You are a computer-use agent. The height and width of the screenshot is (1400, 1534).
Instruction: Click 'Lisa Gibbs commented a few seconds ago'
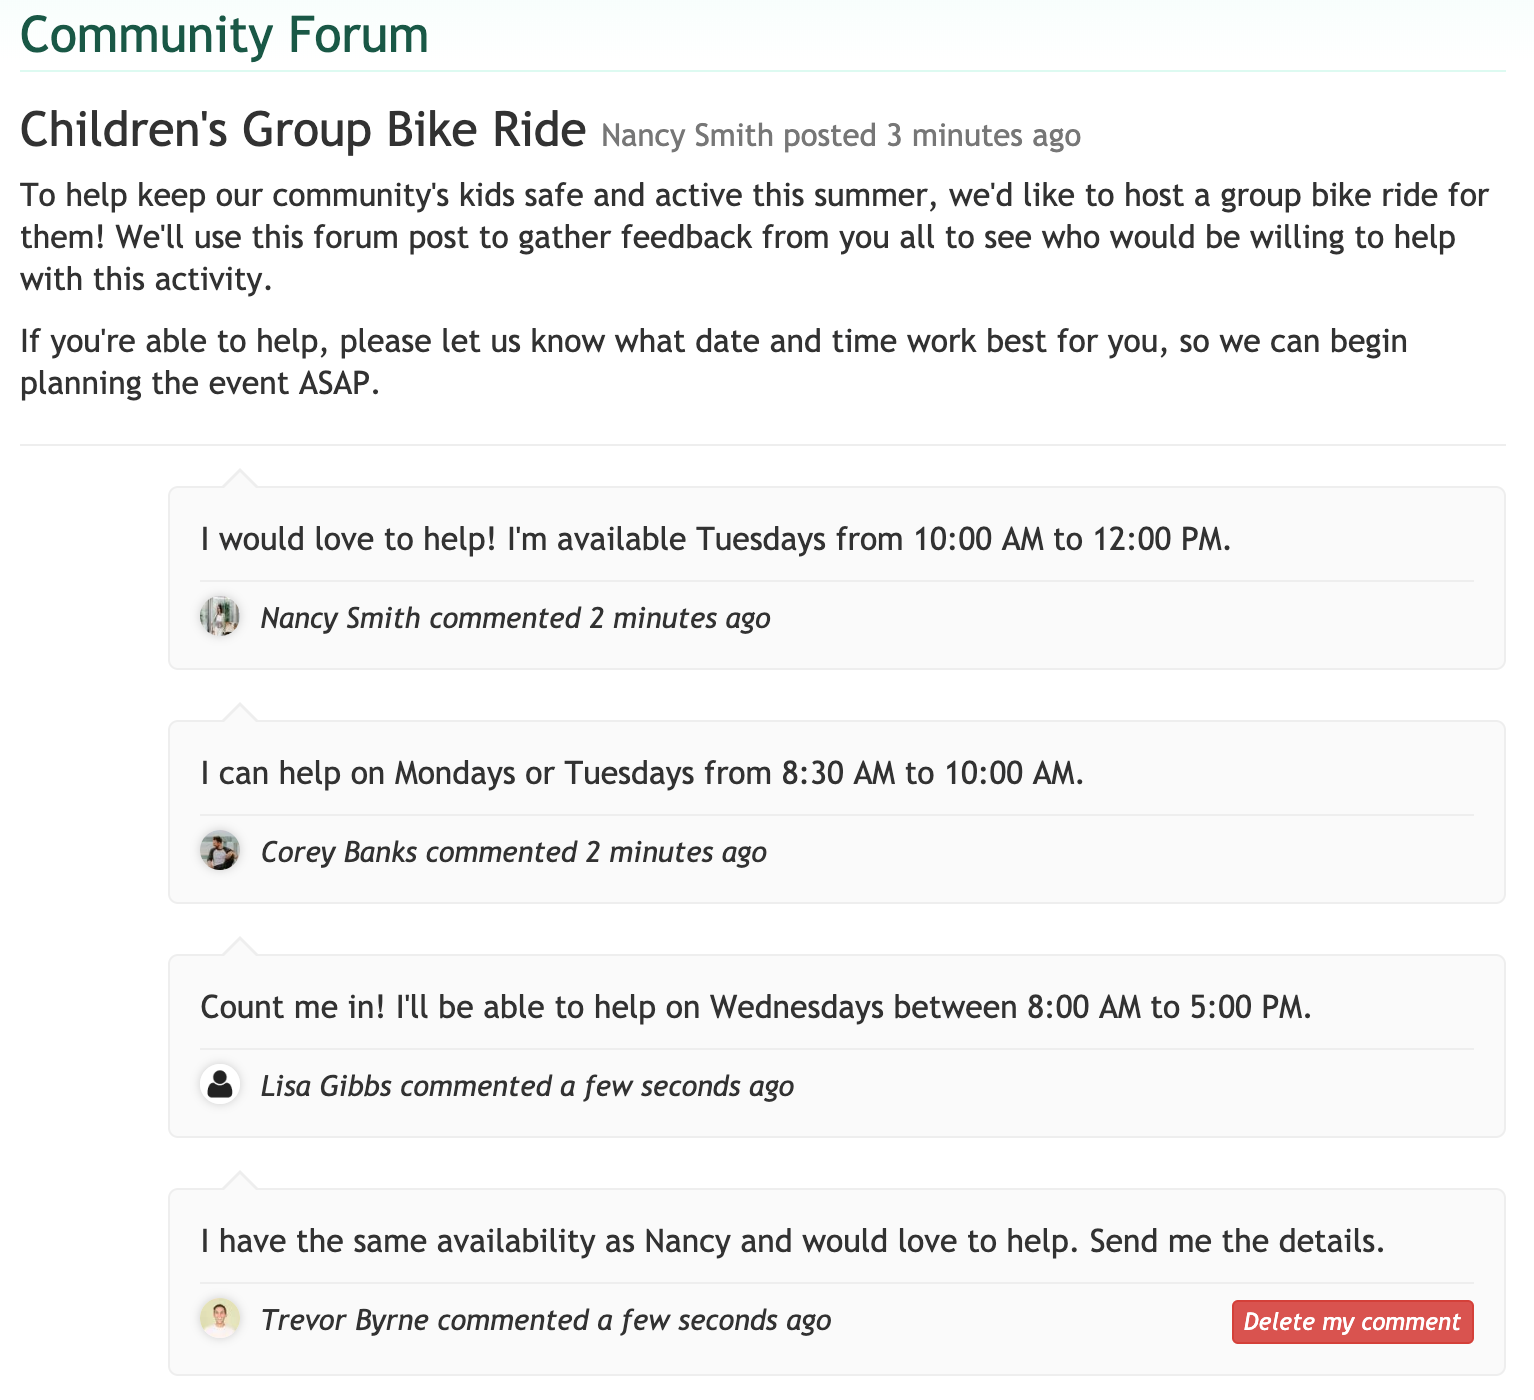coord(527,1086)
